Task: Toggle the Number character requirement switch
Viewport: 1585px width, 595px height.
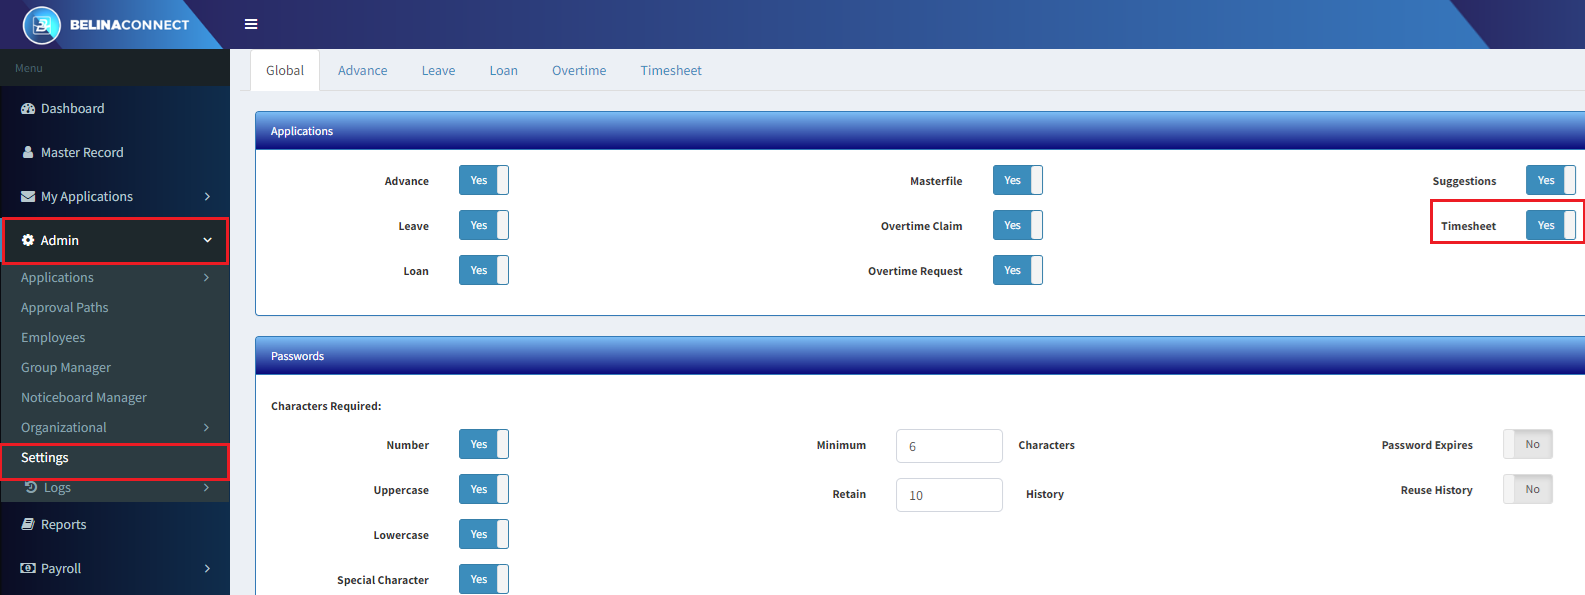Action: (484, 444)
